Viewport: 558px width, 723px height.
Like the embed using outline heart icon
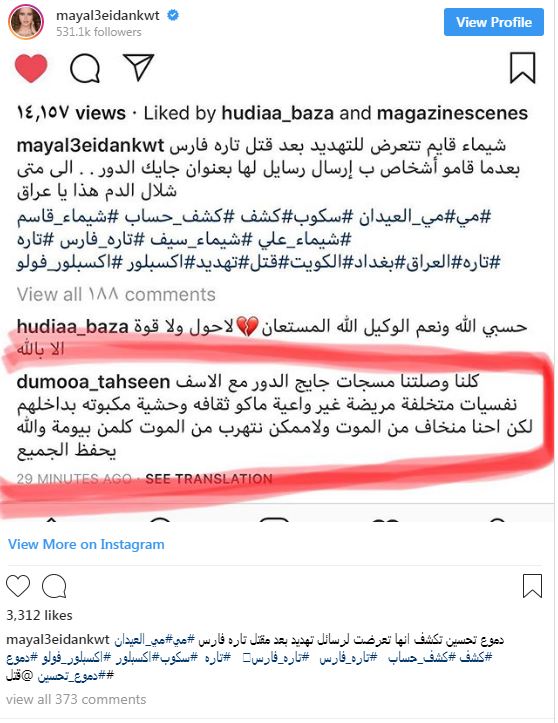pos(18,586)
